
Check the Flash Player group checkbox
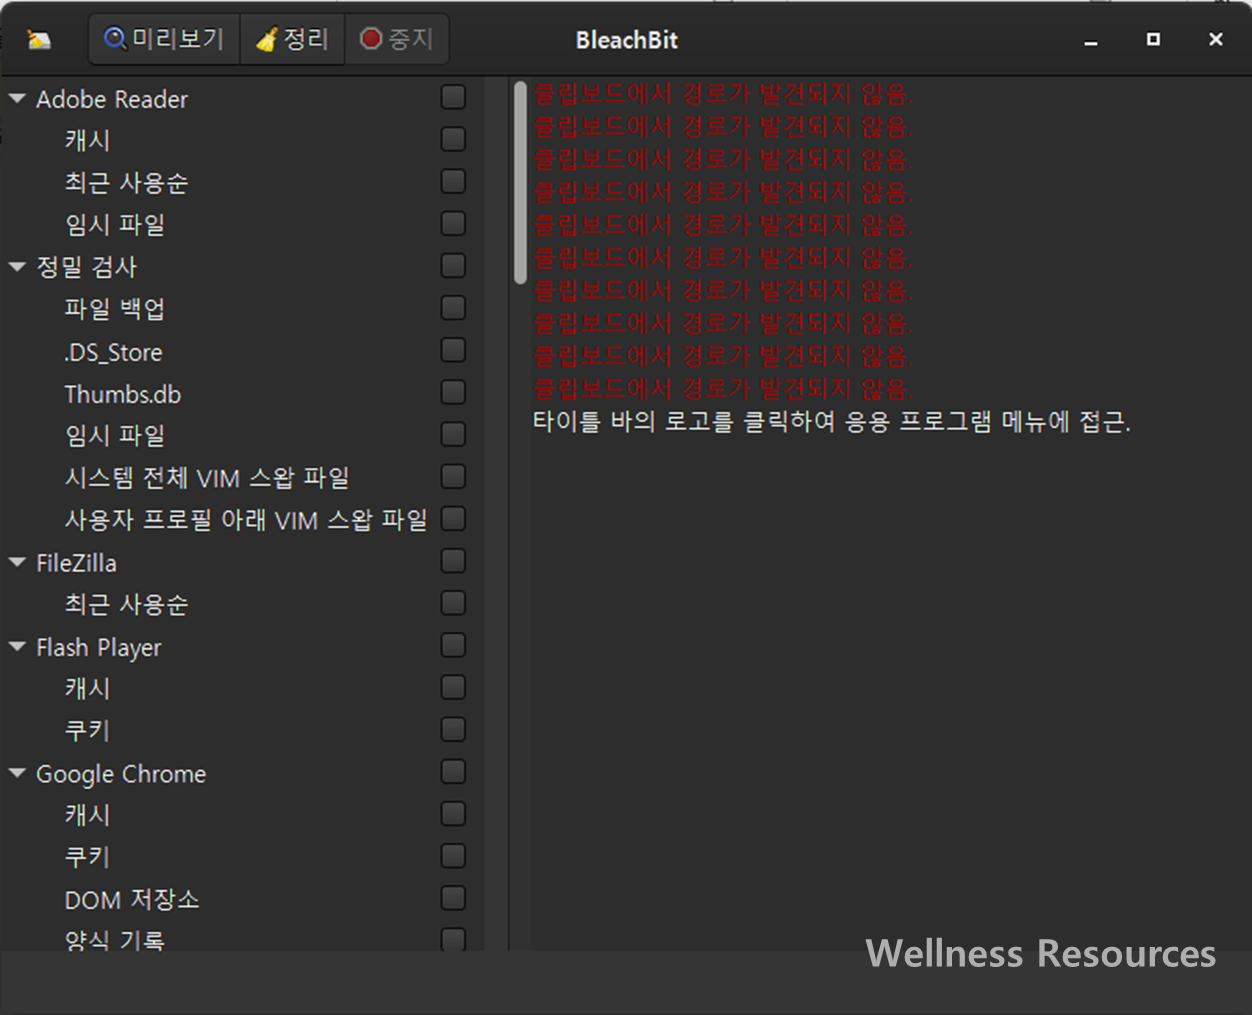(x=453, y=645)
